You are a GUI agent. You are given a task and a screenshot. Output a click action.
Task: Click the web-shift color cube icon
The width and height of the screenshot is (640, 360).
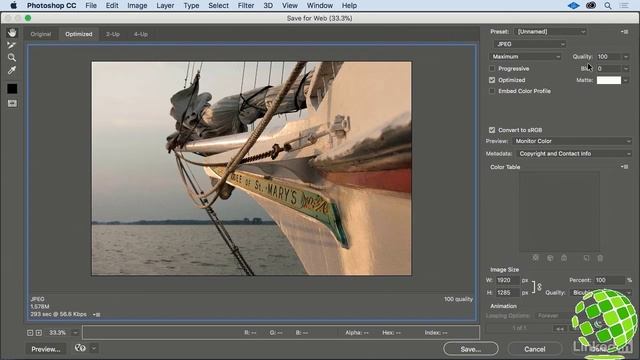point(550,258)
